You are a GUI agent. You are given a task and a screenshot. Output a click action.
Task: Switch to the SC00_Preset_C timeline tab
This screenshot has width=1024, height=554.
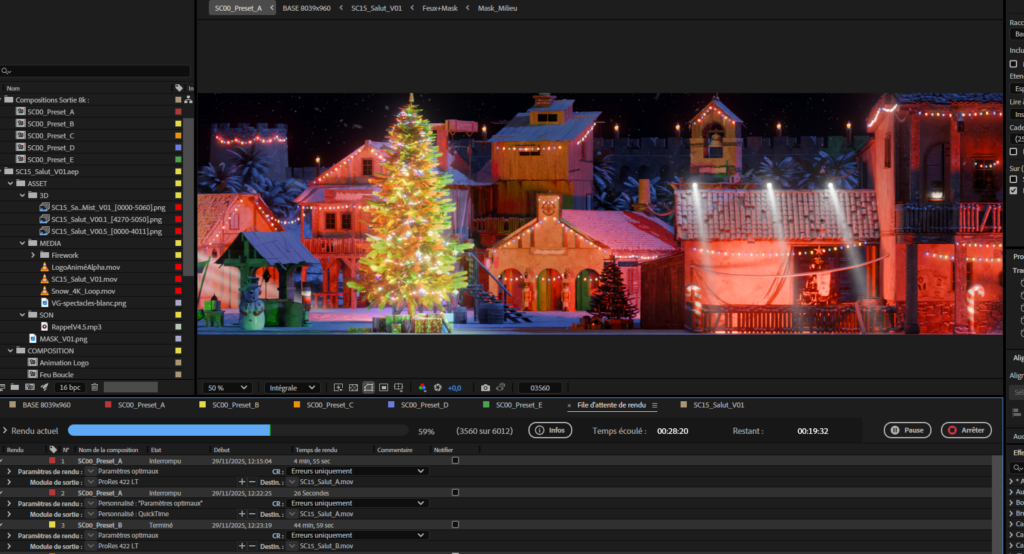[330, 405]
